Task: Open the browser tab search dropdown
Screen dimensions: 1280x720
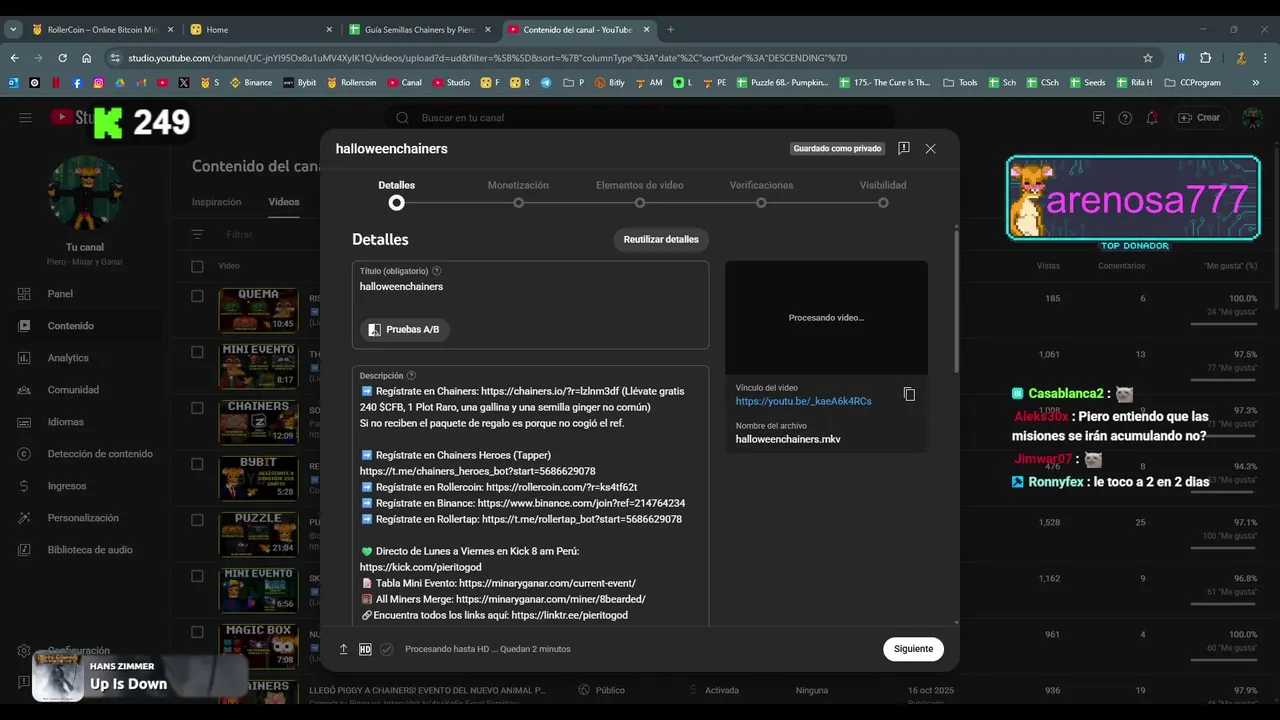Action: (x=13, y=30)
